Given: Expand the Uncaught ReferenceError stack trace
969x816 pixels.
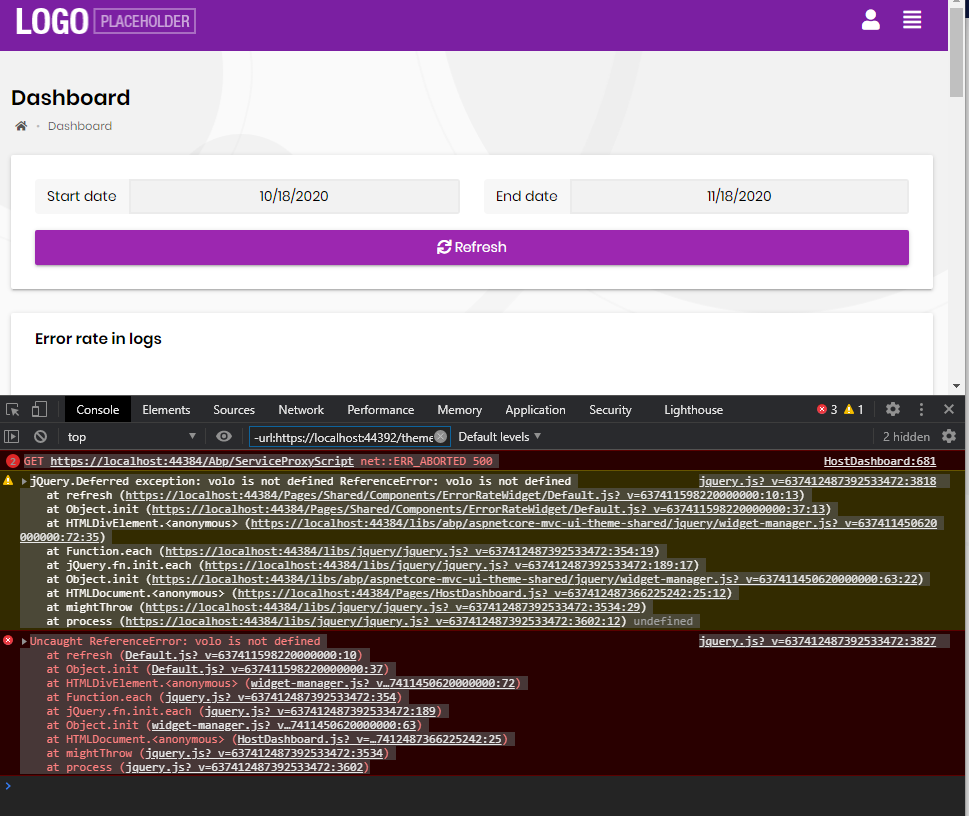Looking at the screenshot, I should [24, 642].
